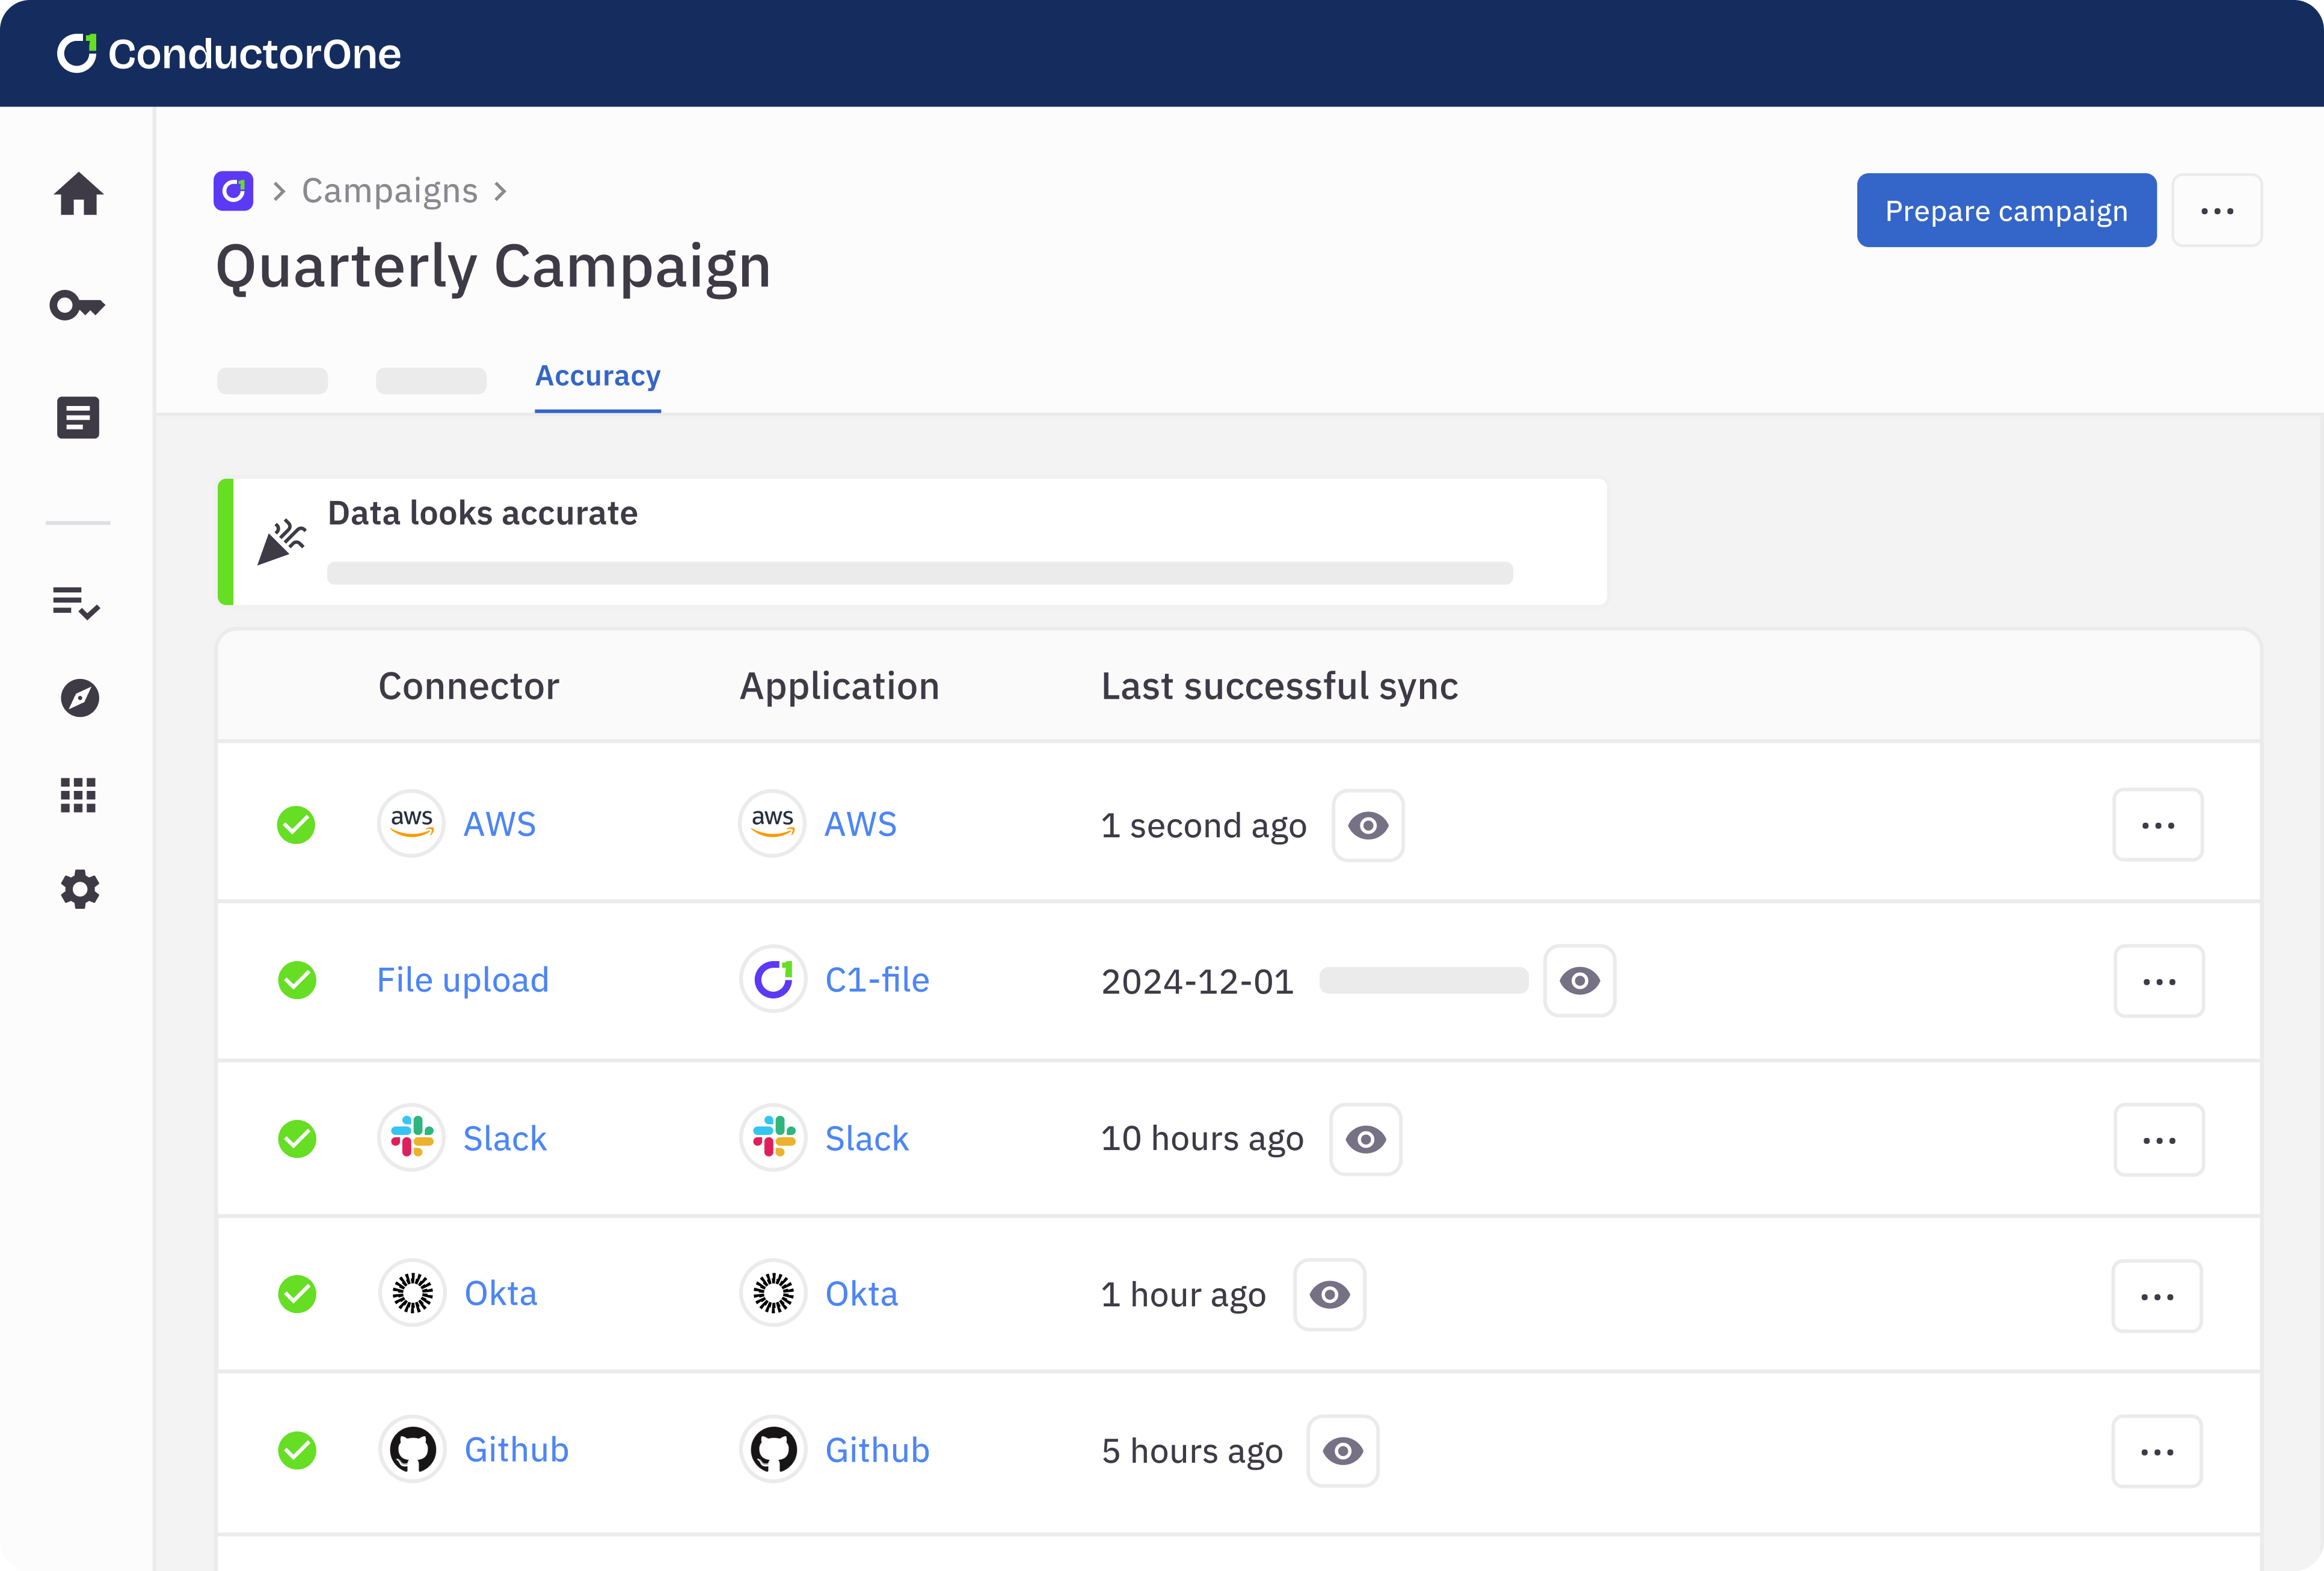Open the compass explore sidebar icon
This screenshot has height=1571, width=2324.
[x=79, y=698]
